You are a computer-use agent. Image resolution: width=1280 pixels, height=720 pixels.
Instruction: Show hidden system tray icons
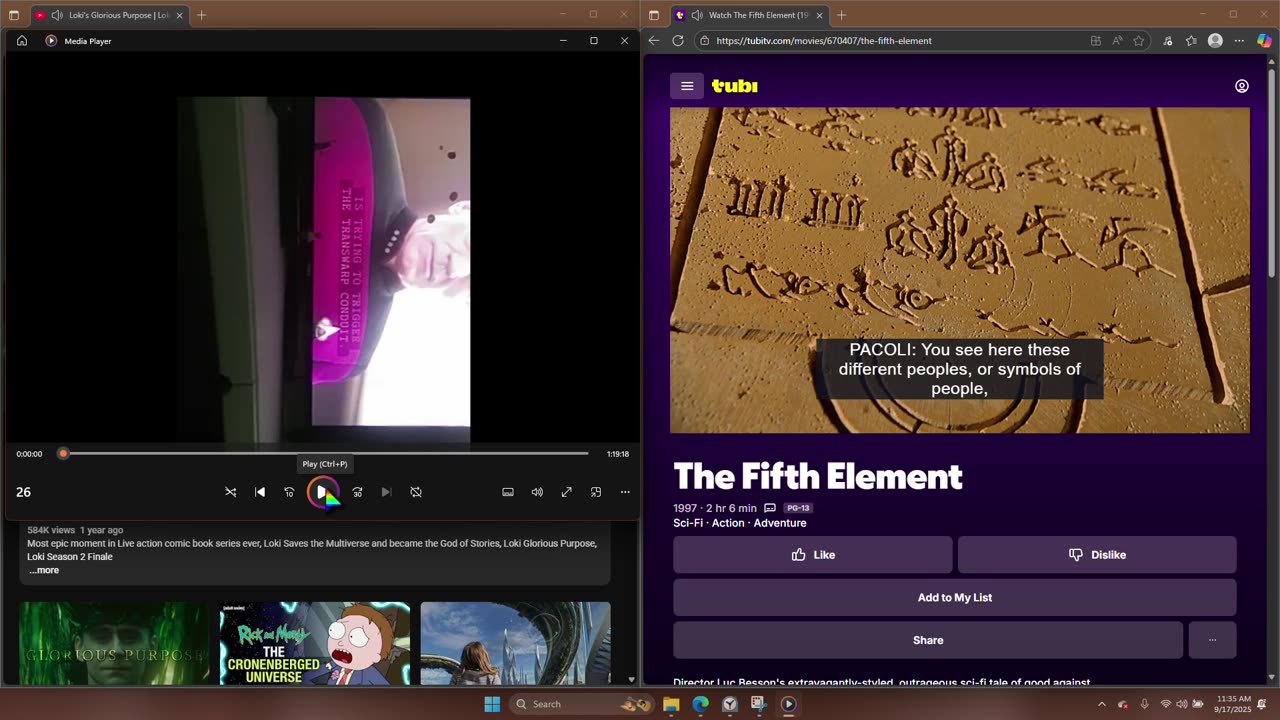1102,704
